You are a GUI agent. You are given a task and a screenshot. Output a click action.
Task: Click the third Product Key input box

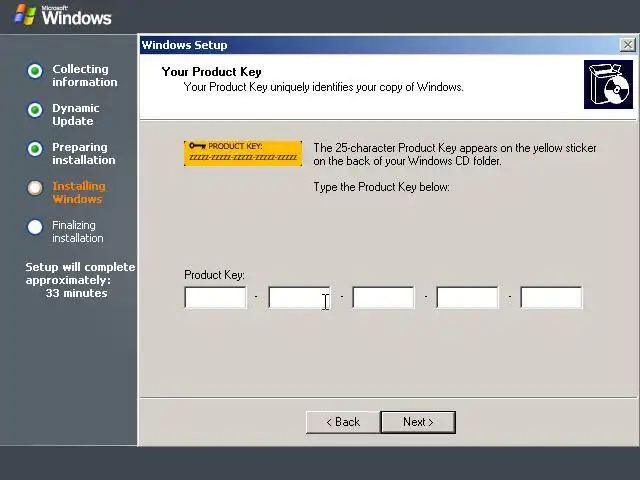pyautogui.click(x=384, y=298)
